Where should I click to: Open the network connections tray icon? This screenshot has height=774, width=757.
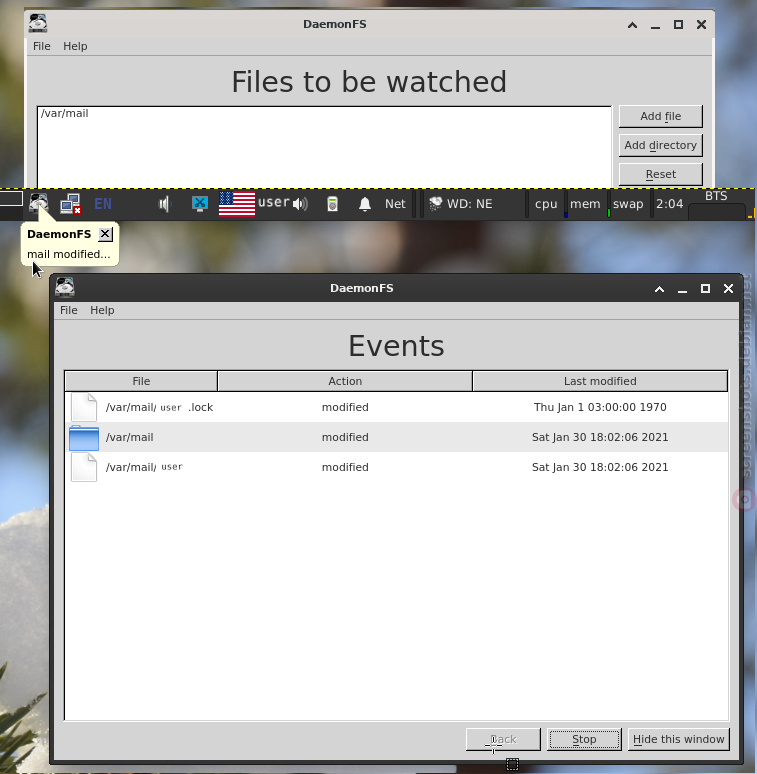click(x=71, y=203)
